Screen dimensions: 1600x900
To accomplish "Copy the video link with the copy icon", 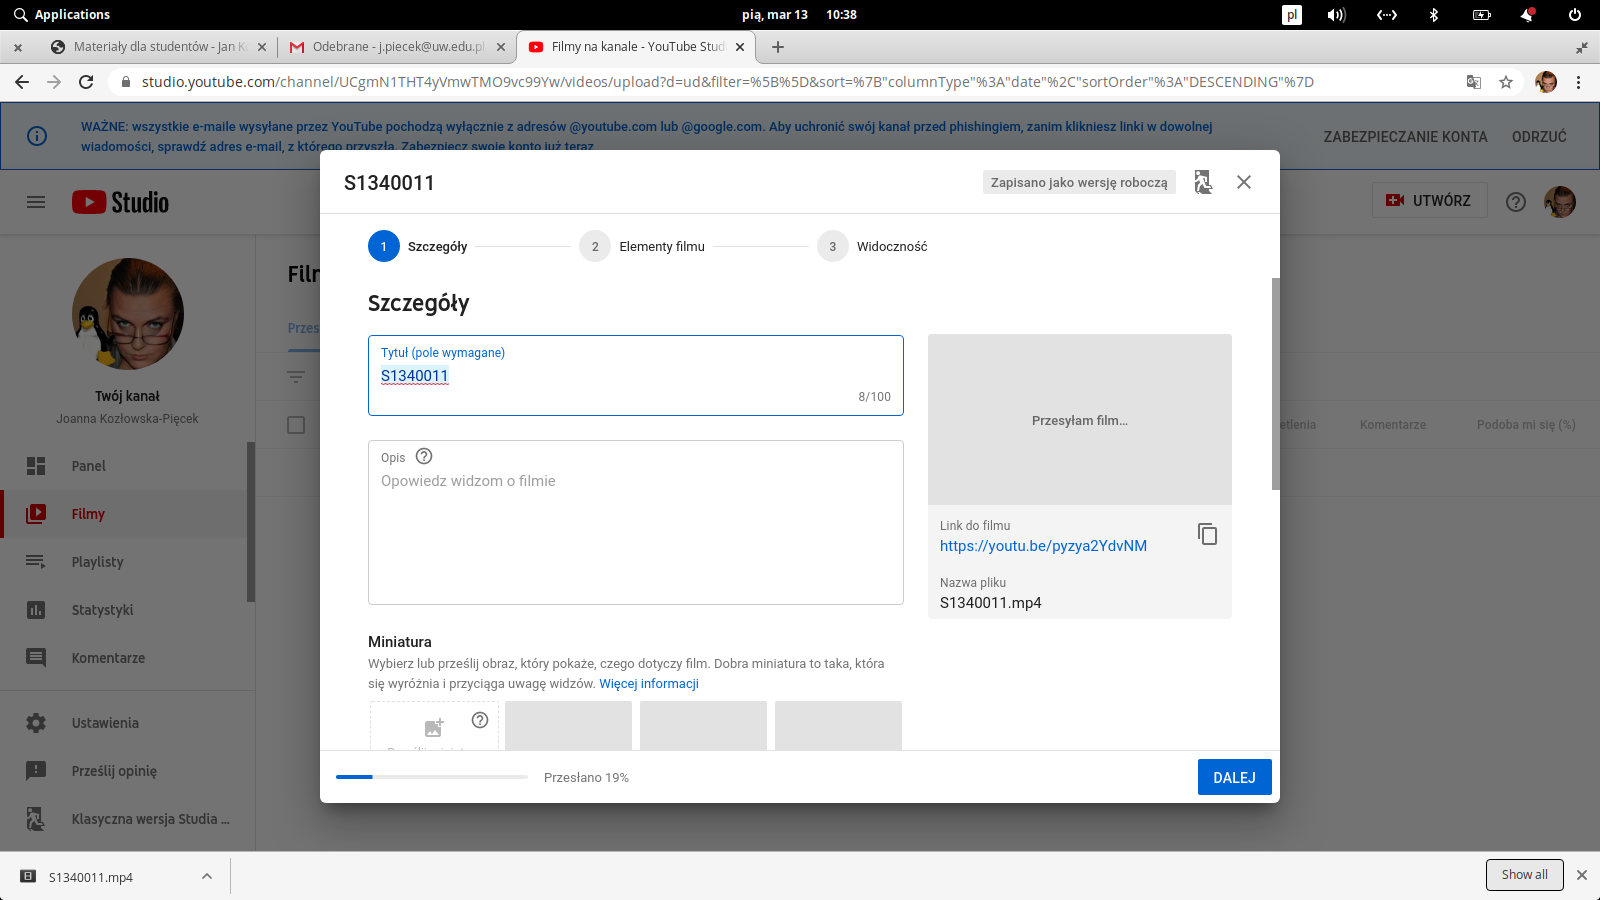I will pos(1207,534).
